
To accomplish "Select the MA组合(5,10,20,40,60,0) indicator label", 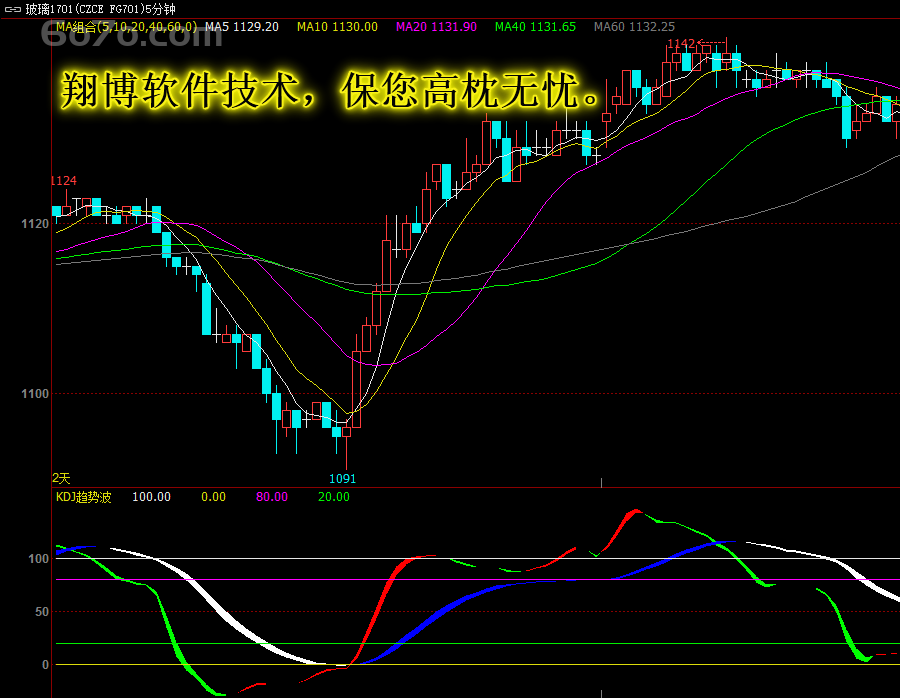I will point(126,27).
